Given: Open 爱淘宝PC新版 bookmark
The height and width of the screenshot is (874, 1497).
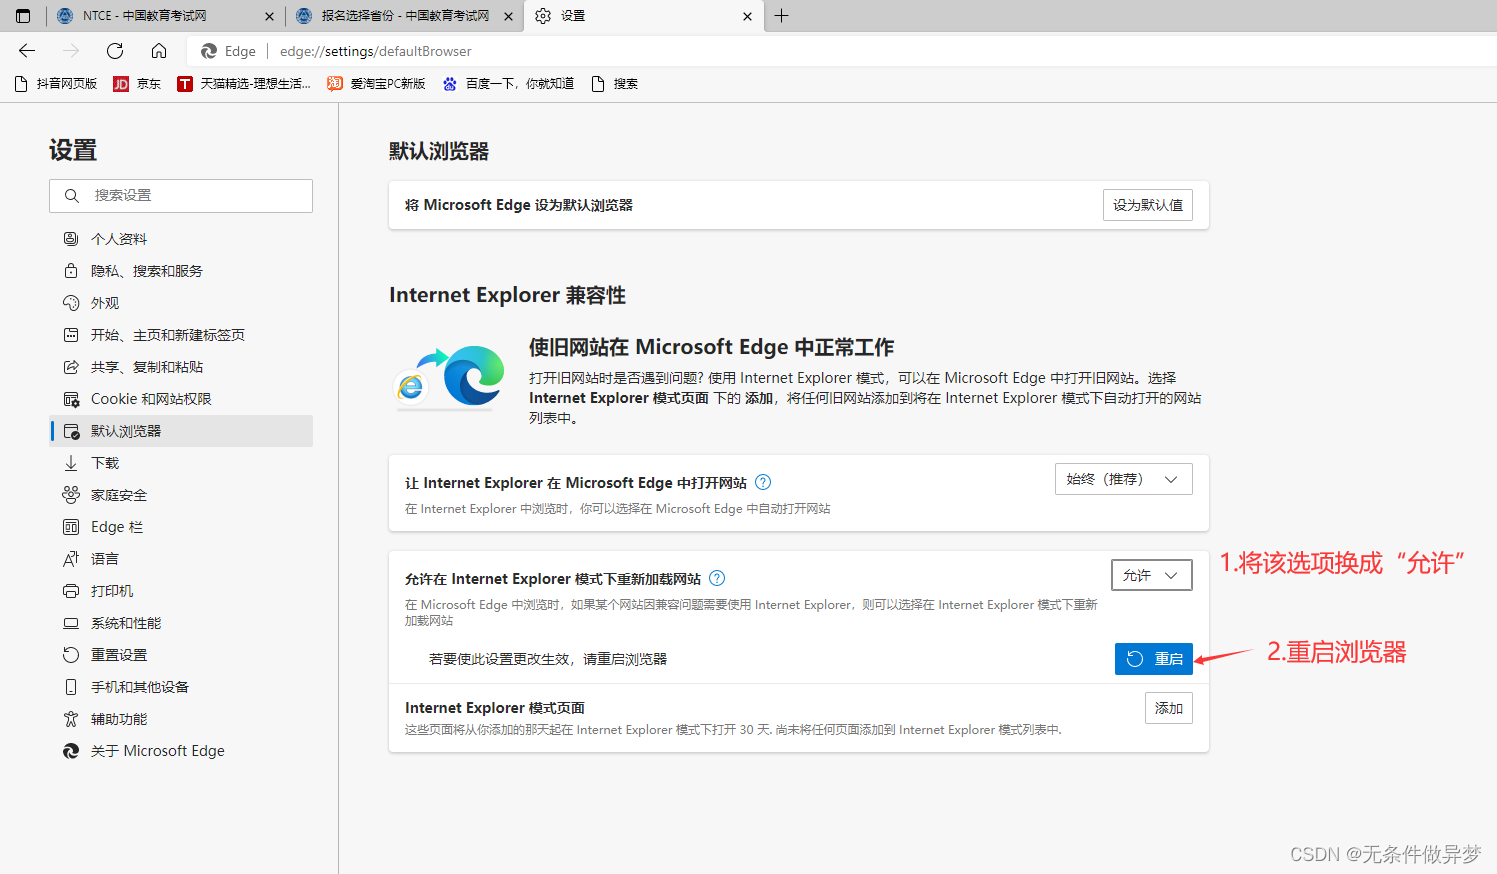Looking at the screenshot, I should [x=376, y=84].
